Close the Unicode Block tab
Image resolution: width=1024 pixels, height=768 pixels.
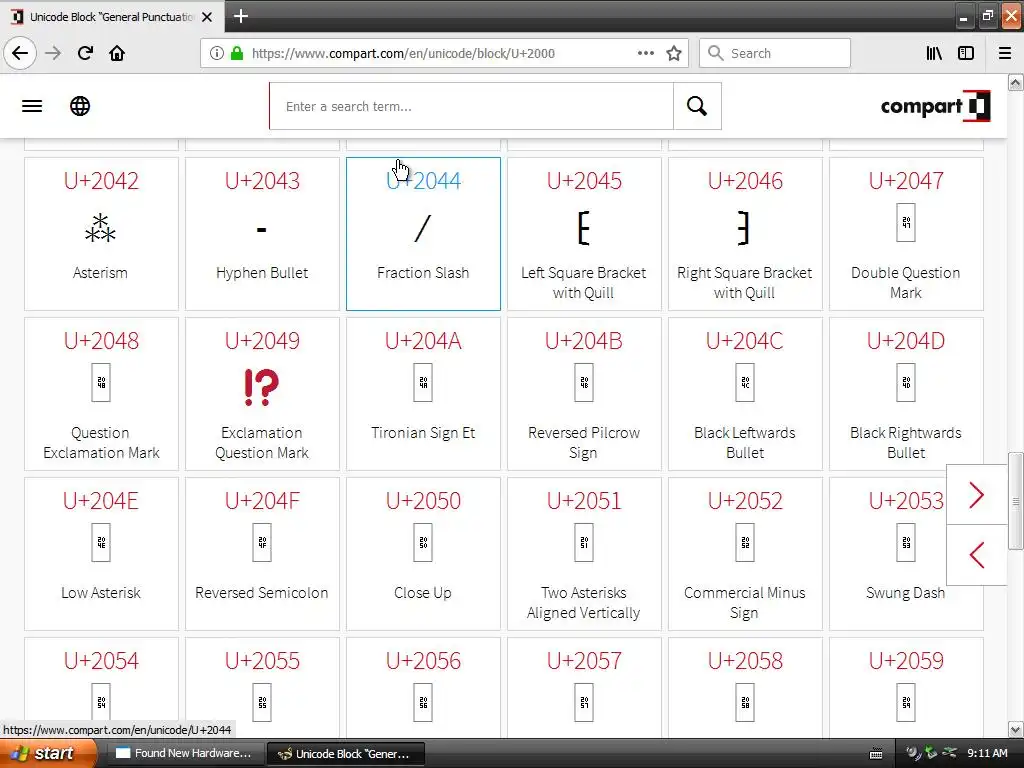point(207,17)
